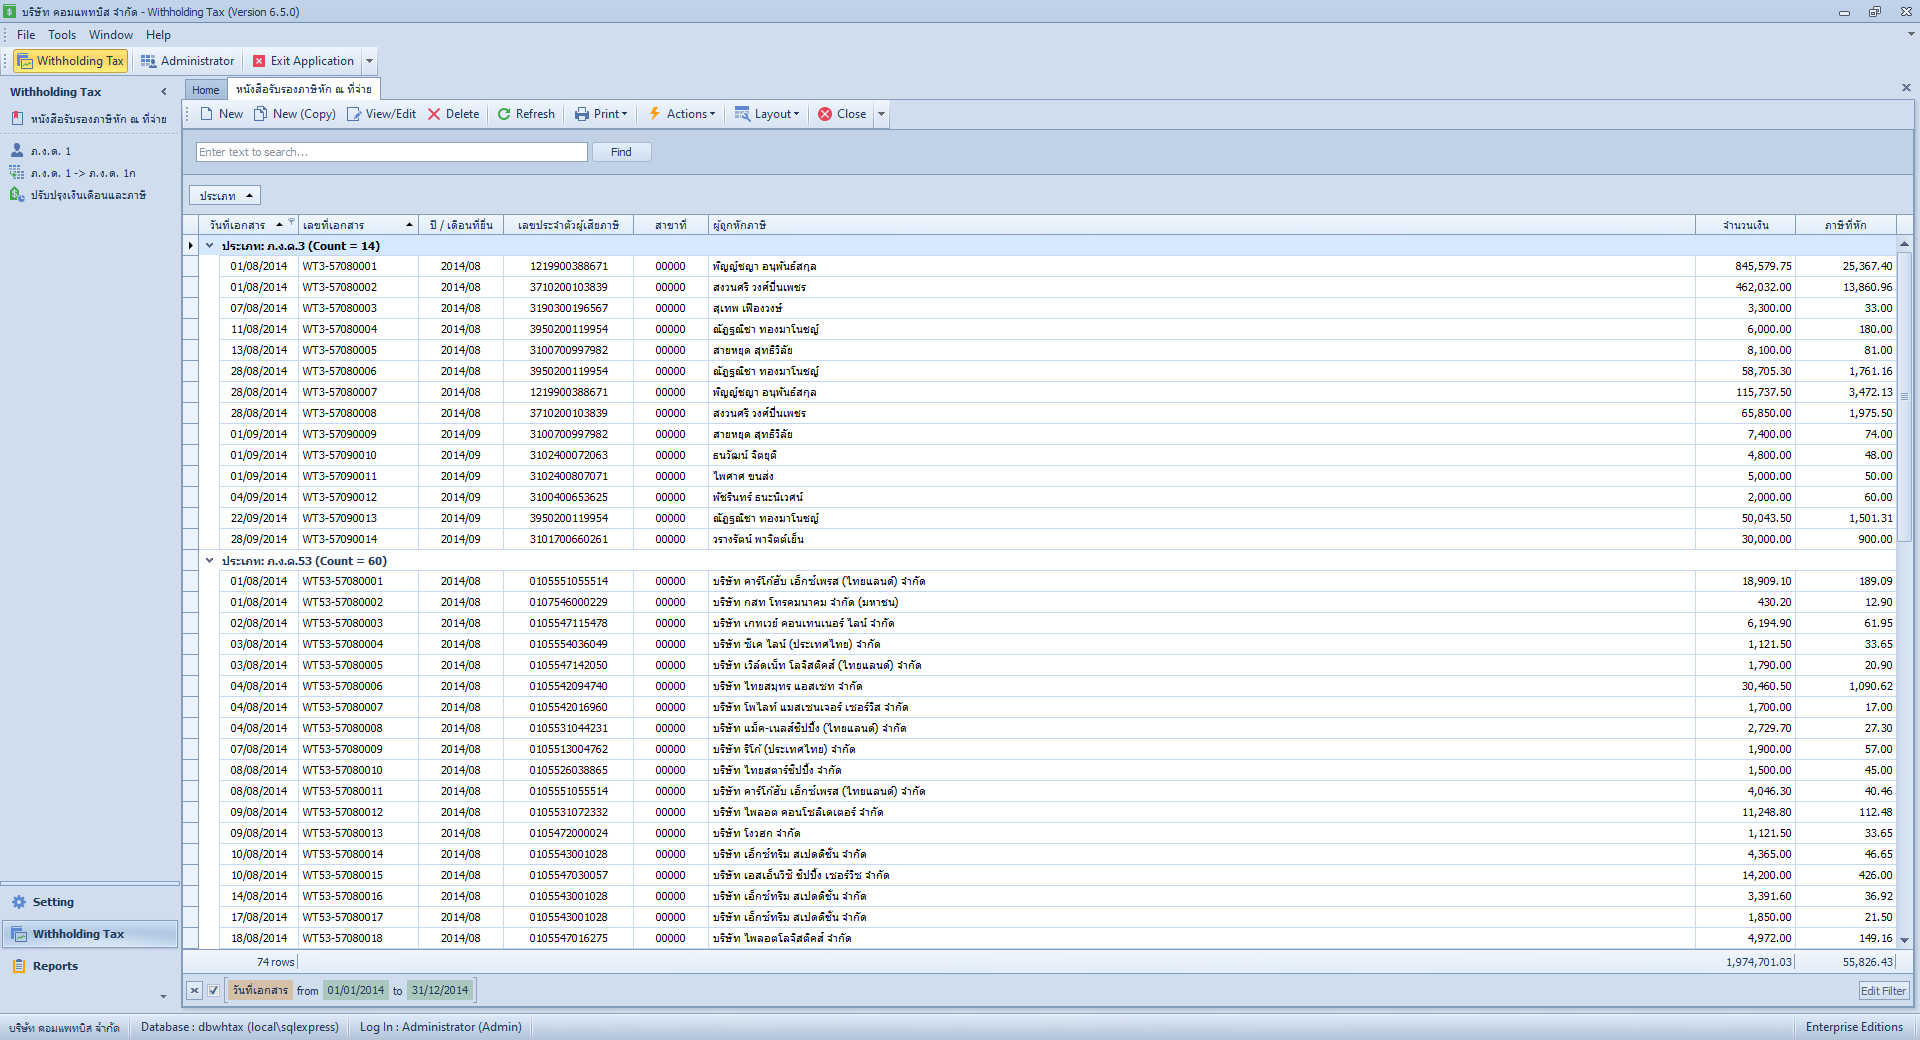Click the search text field
The width and height of the screenshot is (1920, 1040).
391,152
